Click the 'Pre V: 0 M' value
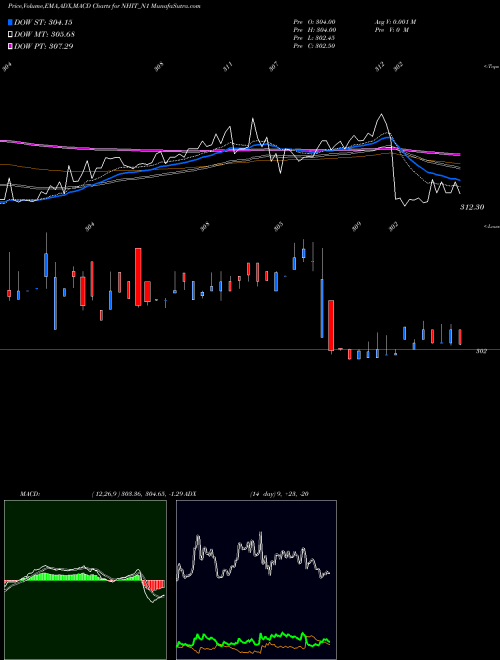500x660 pixels. [x=391, y=30]
